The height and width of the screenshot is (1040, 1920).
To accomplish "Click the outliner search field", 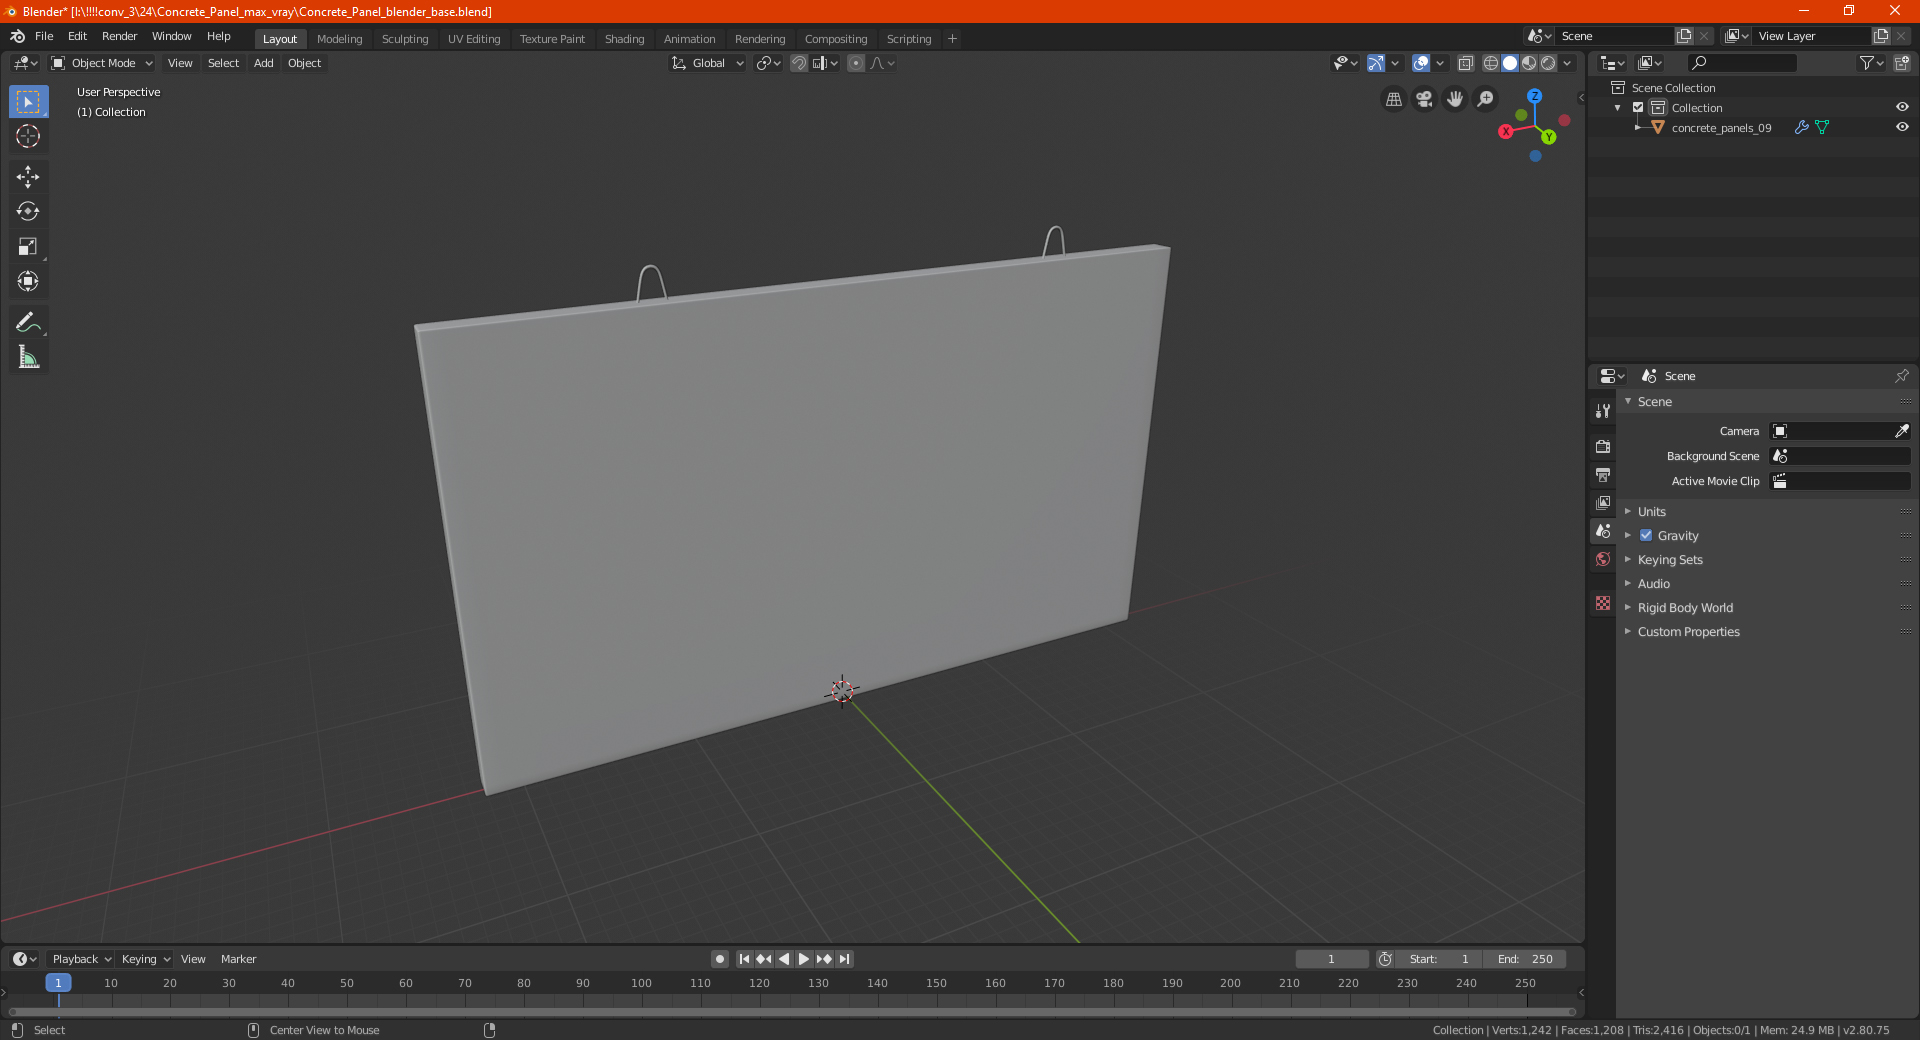I will click(x=1742, y=63).
